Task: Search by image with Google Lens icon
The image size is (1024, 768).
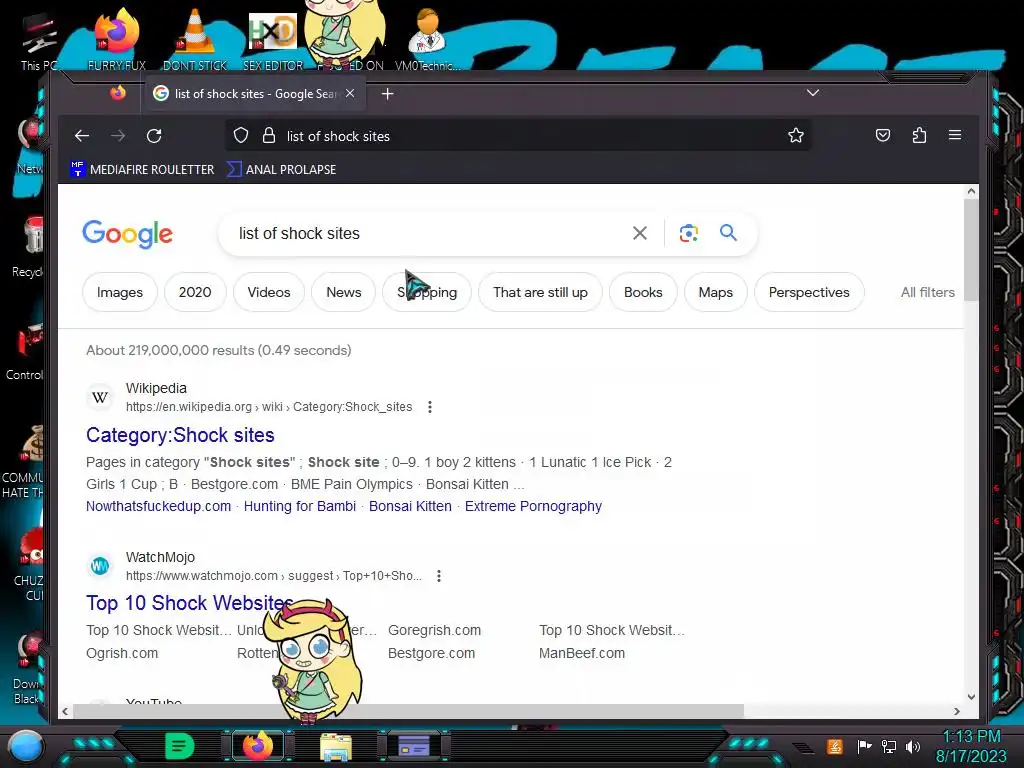Action: [688, 233]
